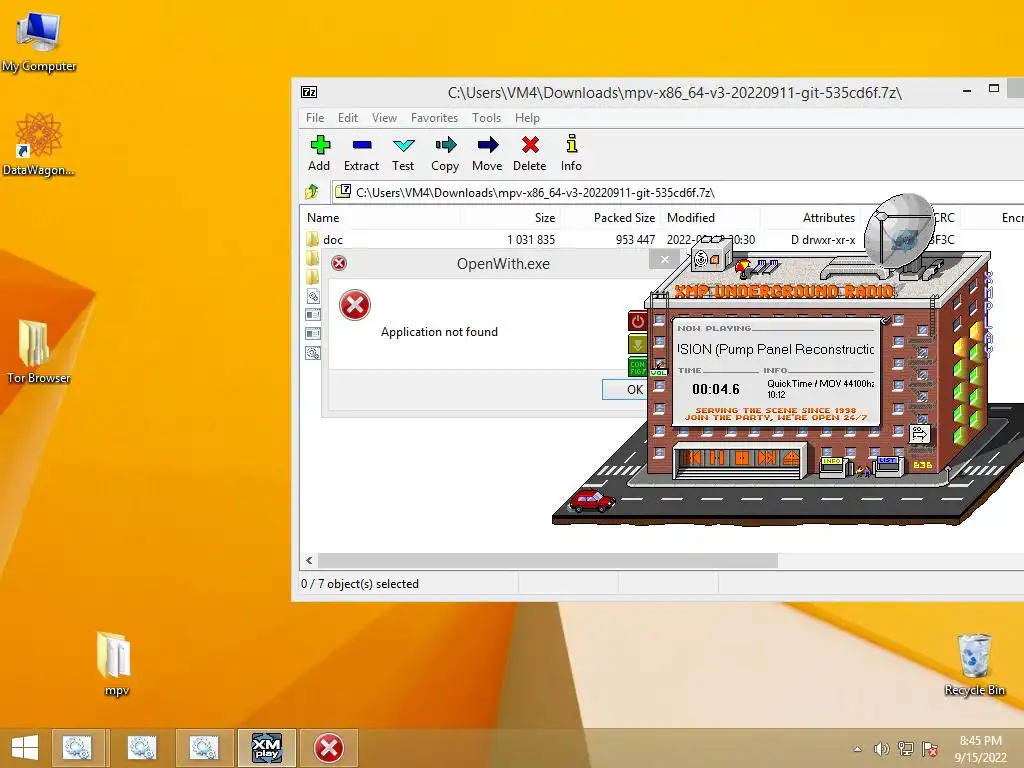Image resolution: width=1024 pixels, height=768 pixels.
Task: Select the mpv folder on desktop
Action: (116, 664)
